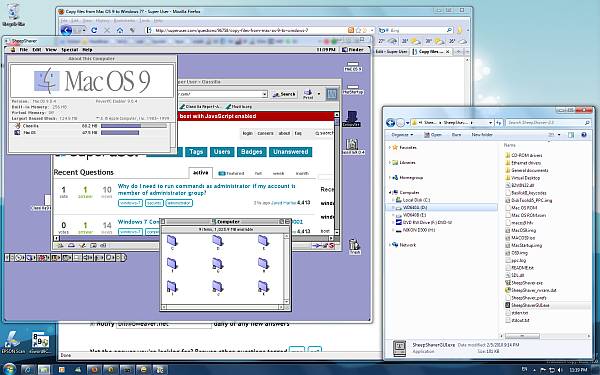Viewport: 600px width, 375px height.
Task: Click the Print icon in Classilla toolbar
Action: point(308,94)
